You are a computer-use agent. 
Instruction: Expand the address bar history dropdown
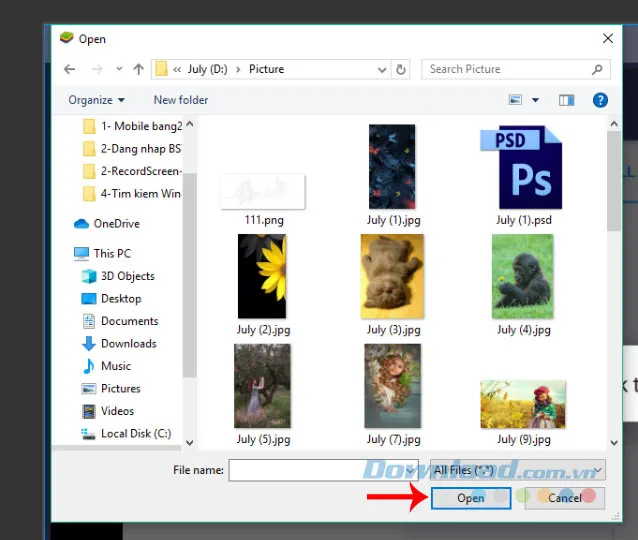(x=381, y=69)
